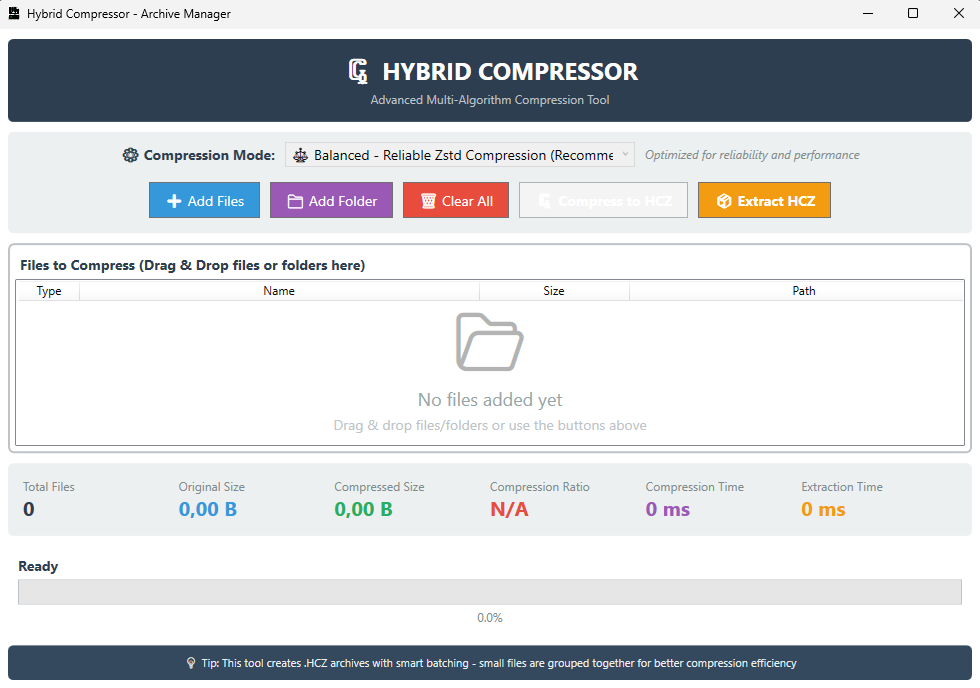Click the compressor app icon in the title bar
This screenshot has height=688, width=980.
coord(13,13)
